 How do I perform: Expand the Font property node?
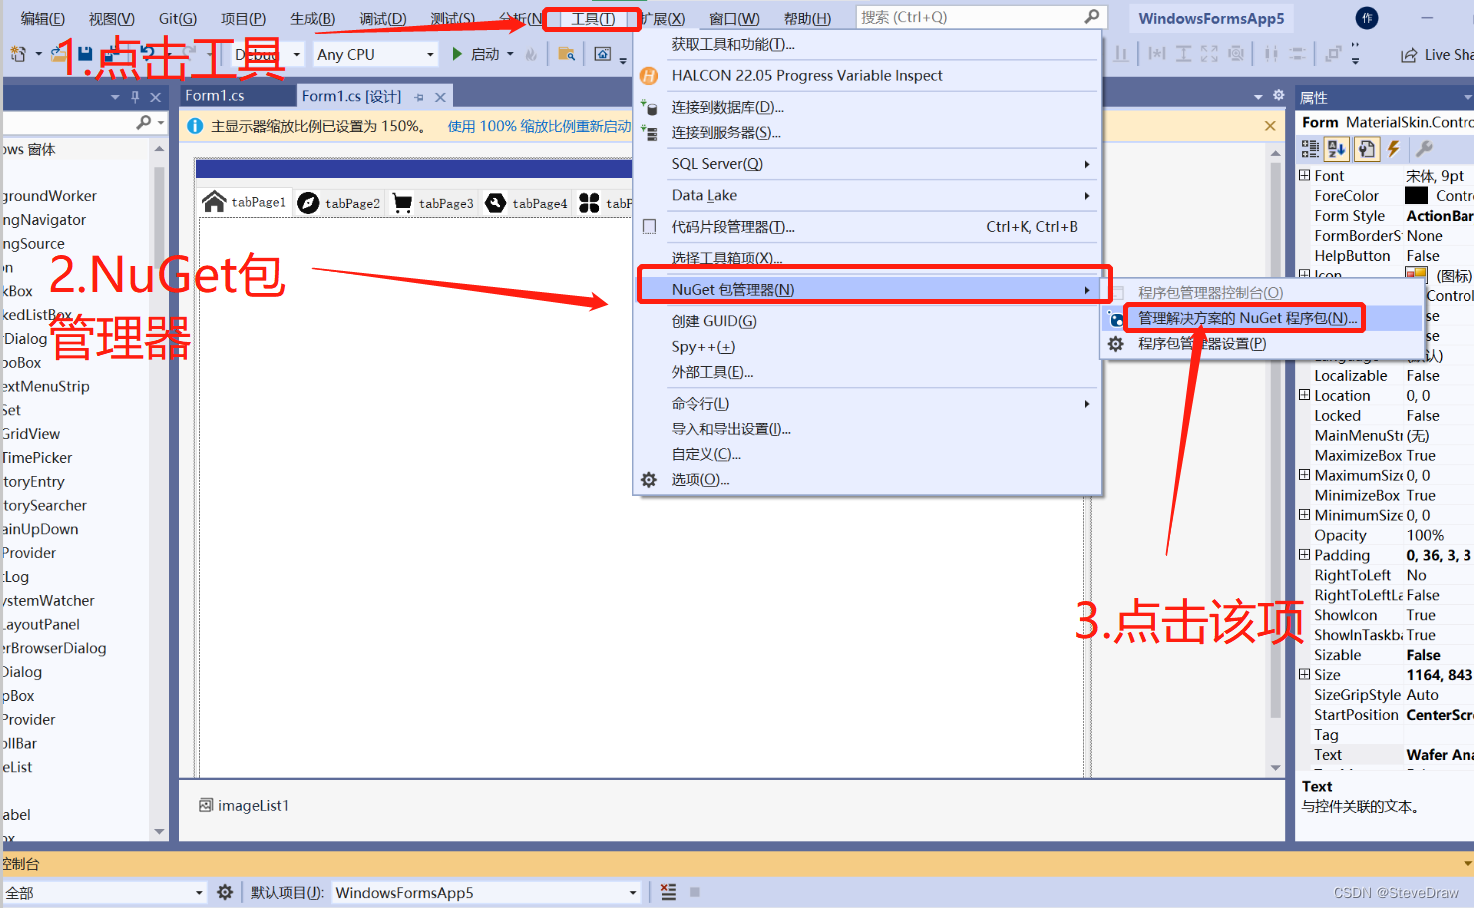pyautogui.click(x=1304, y=175)
